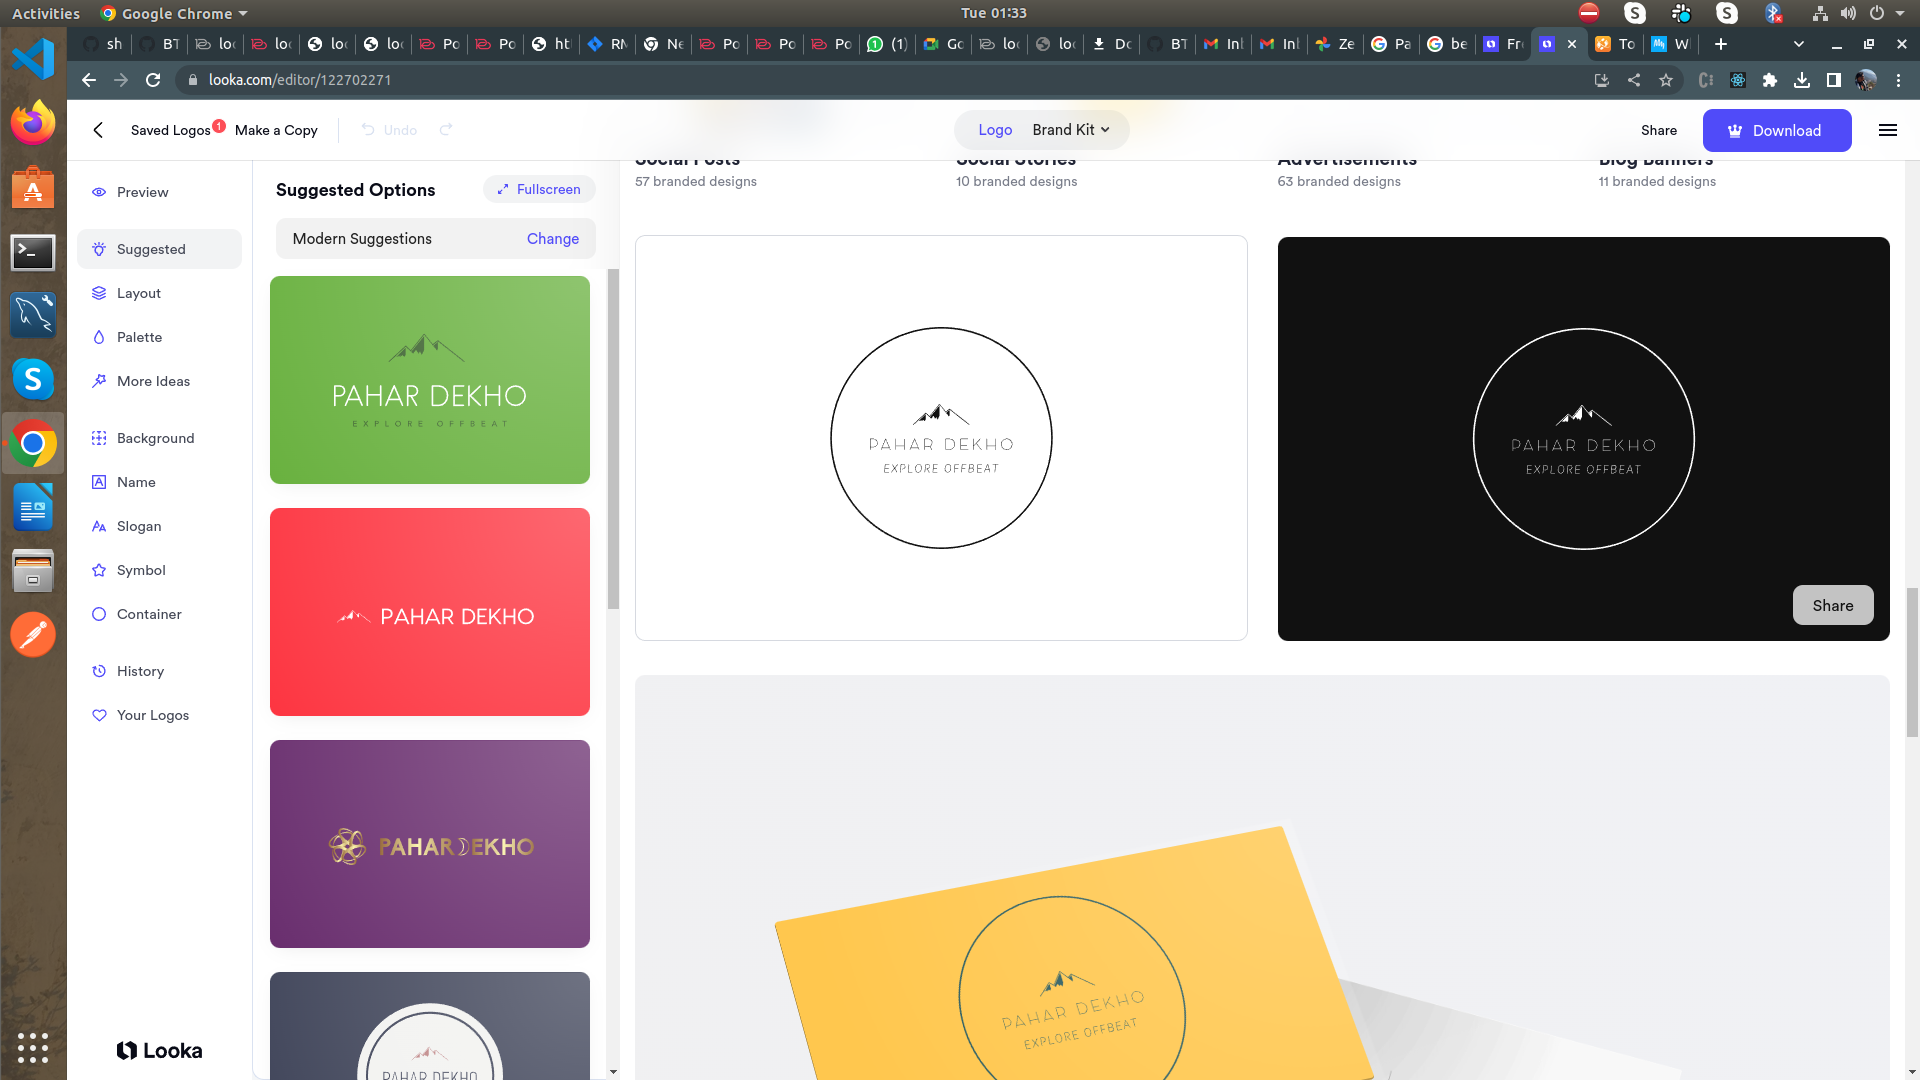Click the address bar URL
Viewport: 1920px width, 1080px height.
pyautogui.click(x=300, y=80)
